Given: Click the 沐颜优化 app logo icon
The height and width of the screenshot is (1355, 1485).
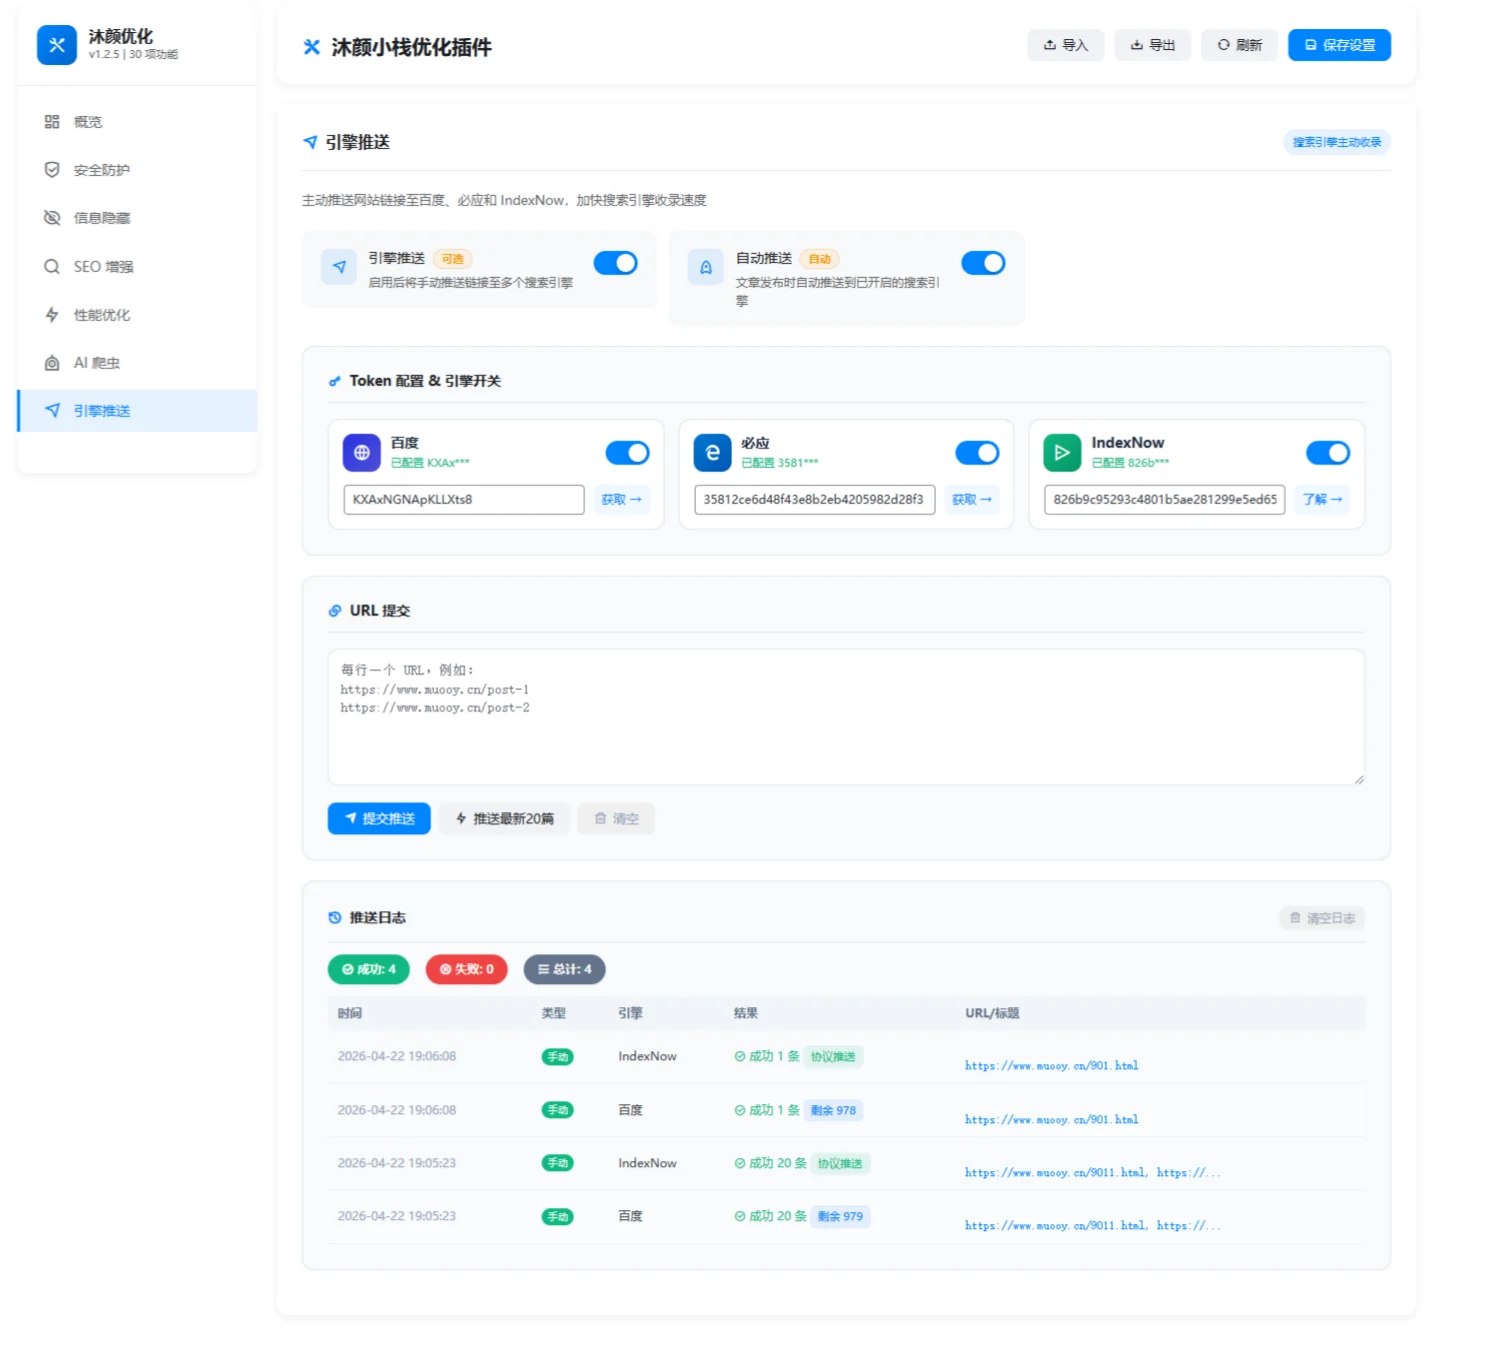Looking at the screenshot, I should tap(56, 45).
